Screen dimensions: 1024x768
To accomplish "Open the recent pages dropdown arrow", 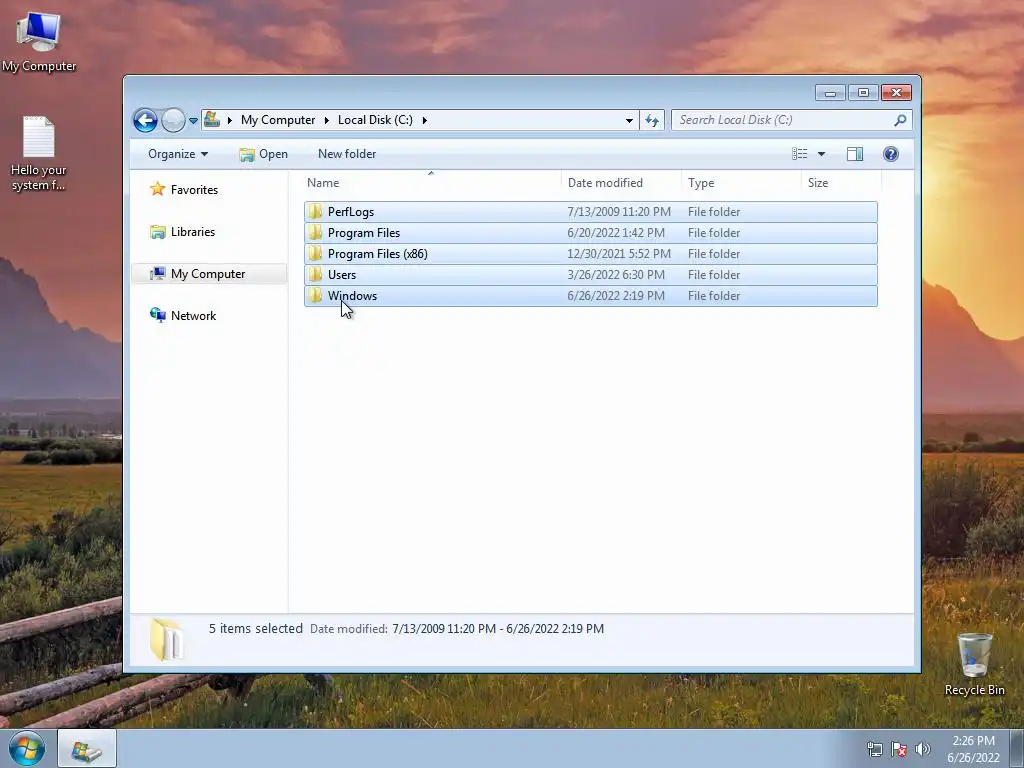I will (193, 121).
